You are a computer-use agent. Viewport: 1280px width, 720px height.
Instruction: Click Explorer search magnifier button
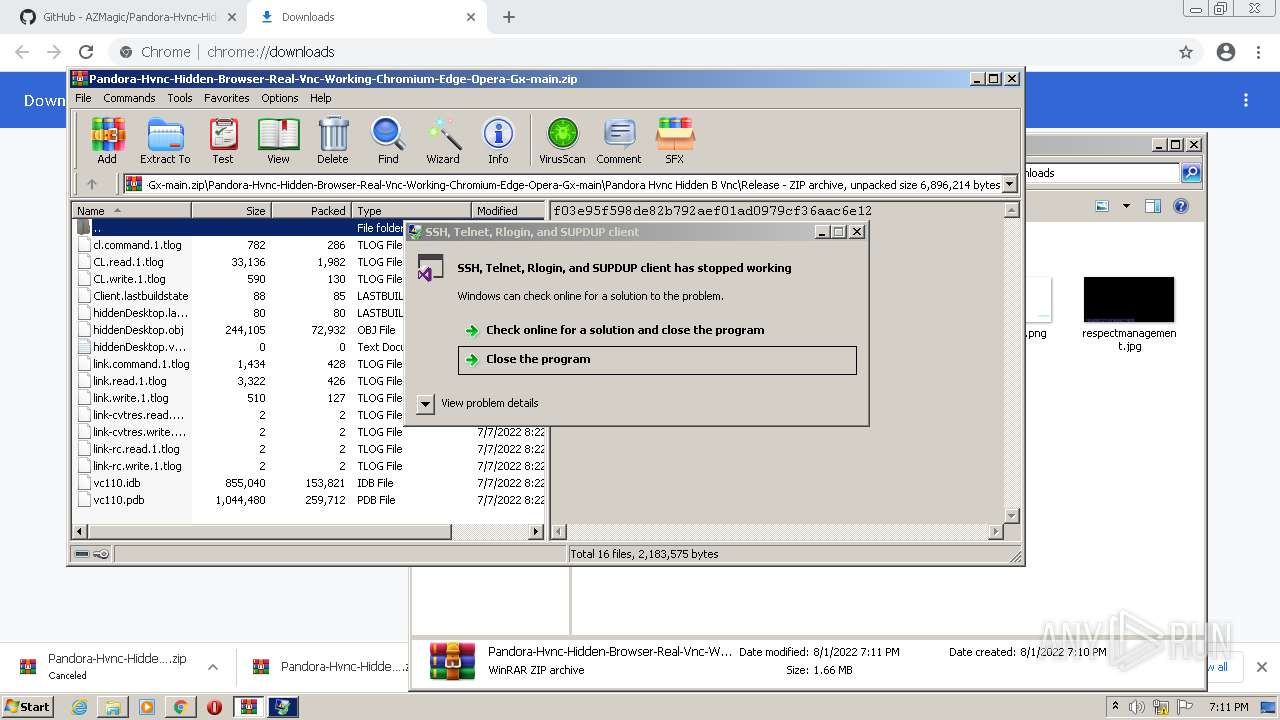(1191, 173)
